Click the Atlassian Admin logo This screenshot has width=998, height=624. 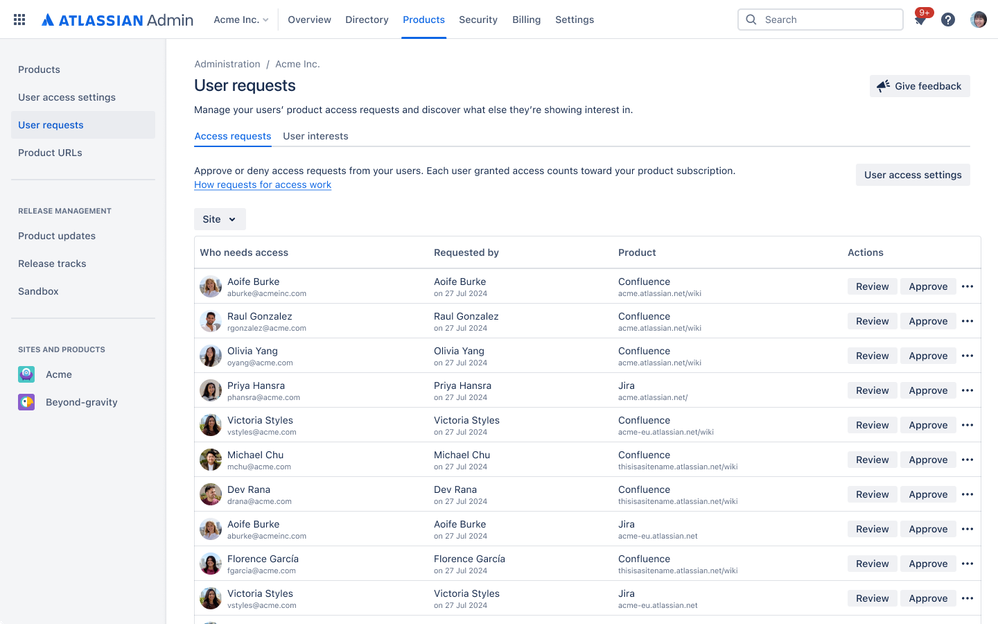[x=118, y=20]
